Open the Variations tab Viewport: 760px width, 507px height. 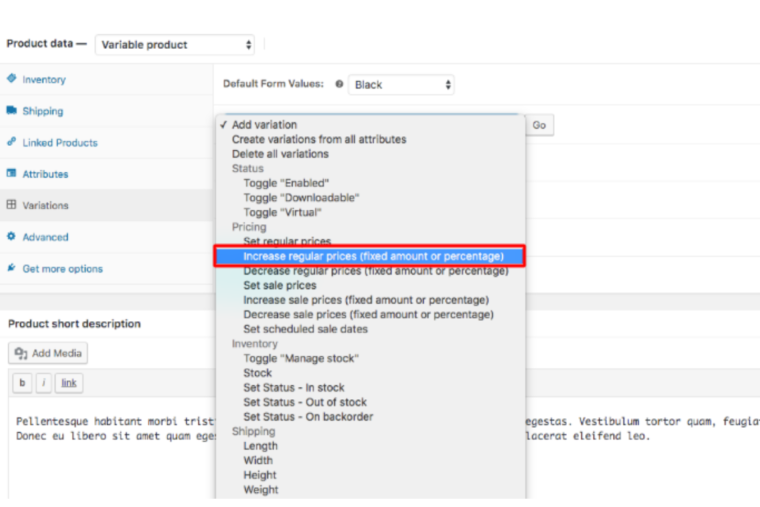coord(106,206)
